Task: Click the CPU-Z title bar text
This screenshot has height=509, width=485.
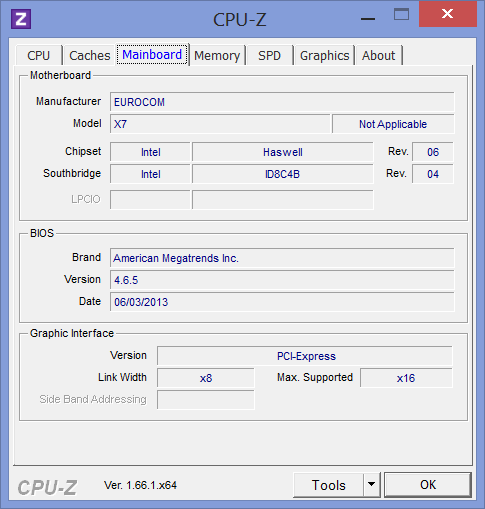Action: tap(240, 19)
